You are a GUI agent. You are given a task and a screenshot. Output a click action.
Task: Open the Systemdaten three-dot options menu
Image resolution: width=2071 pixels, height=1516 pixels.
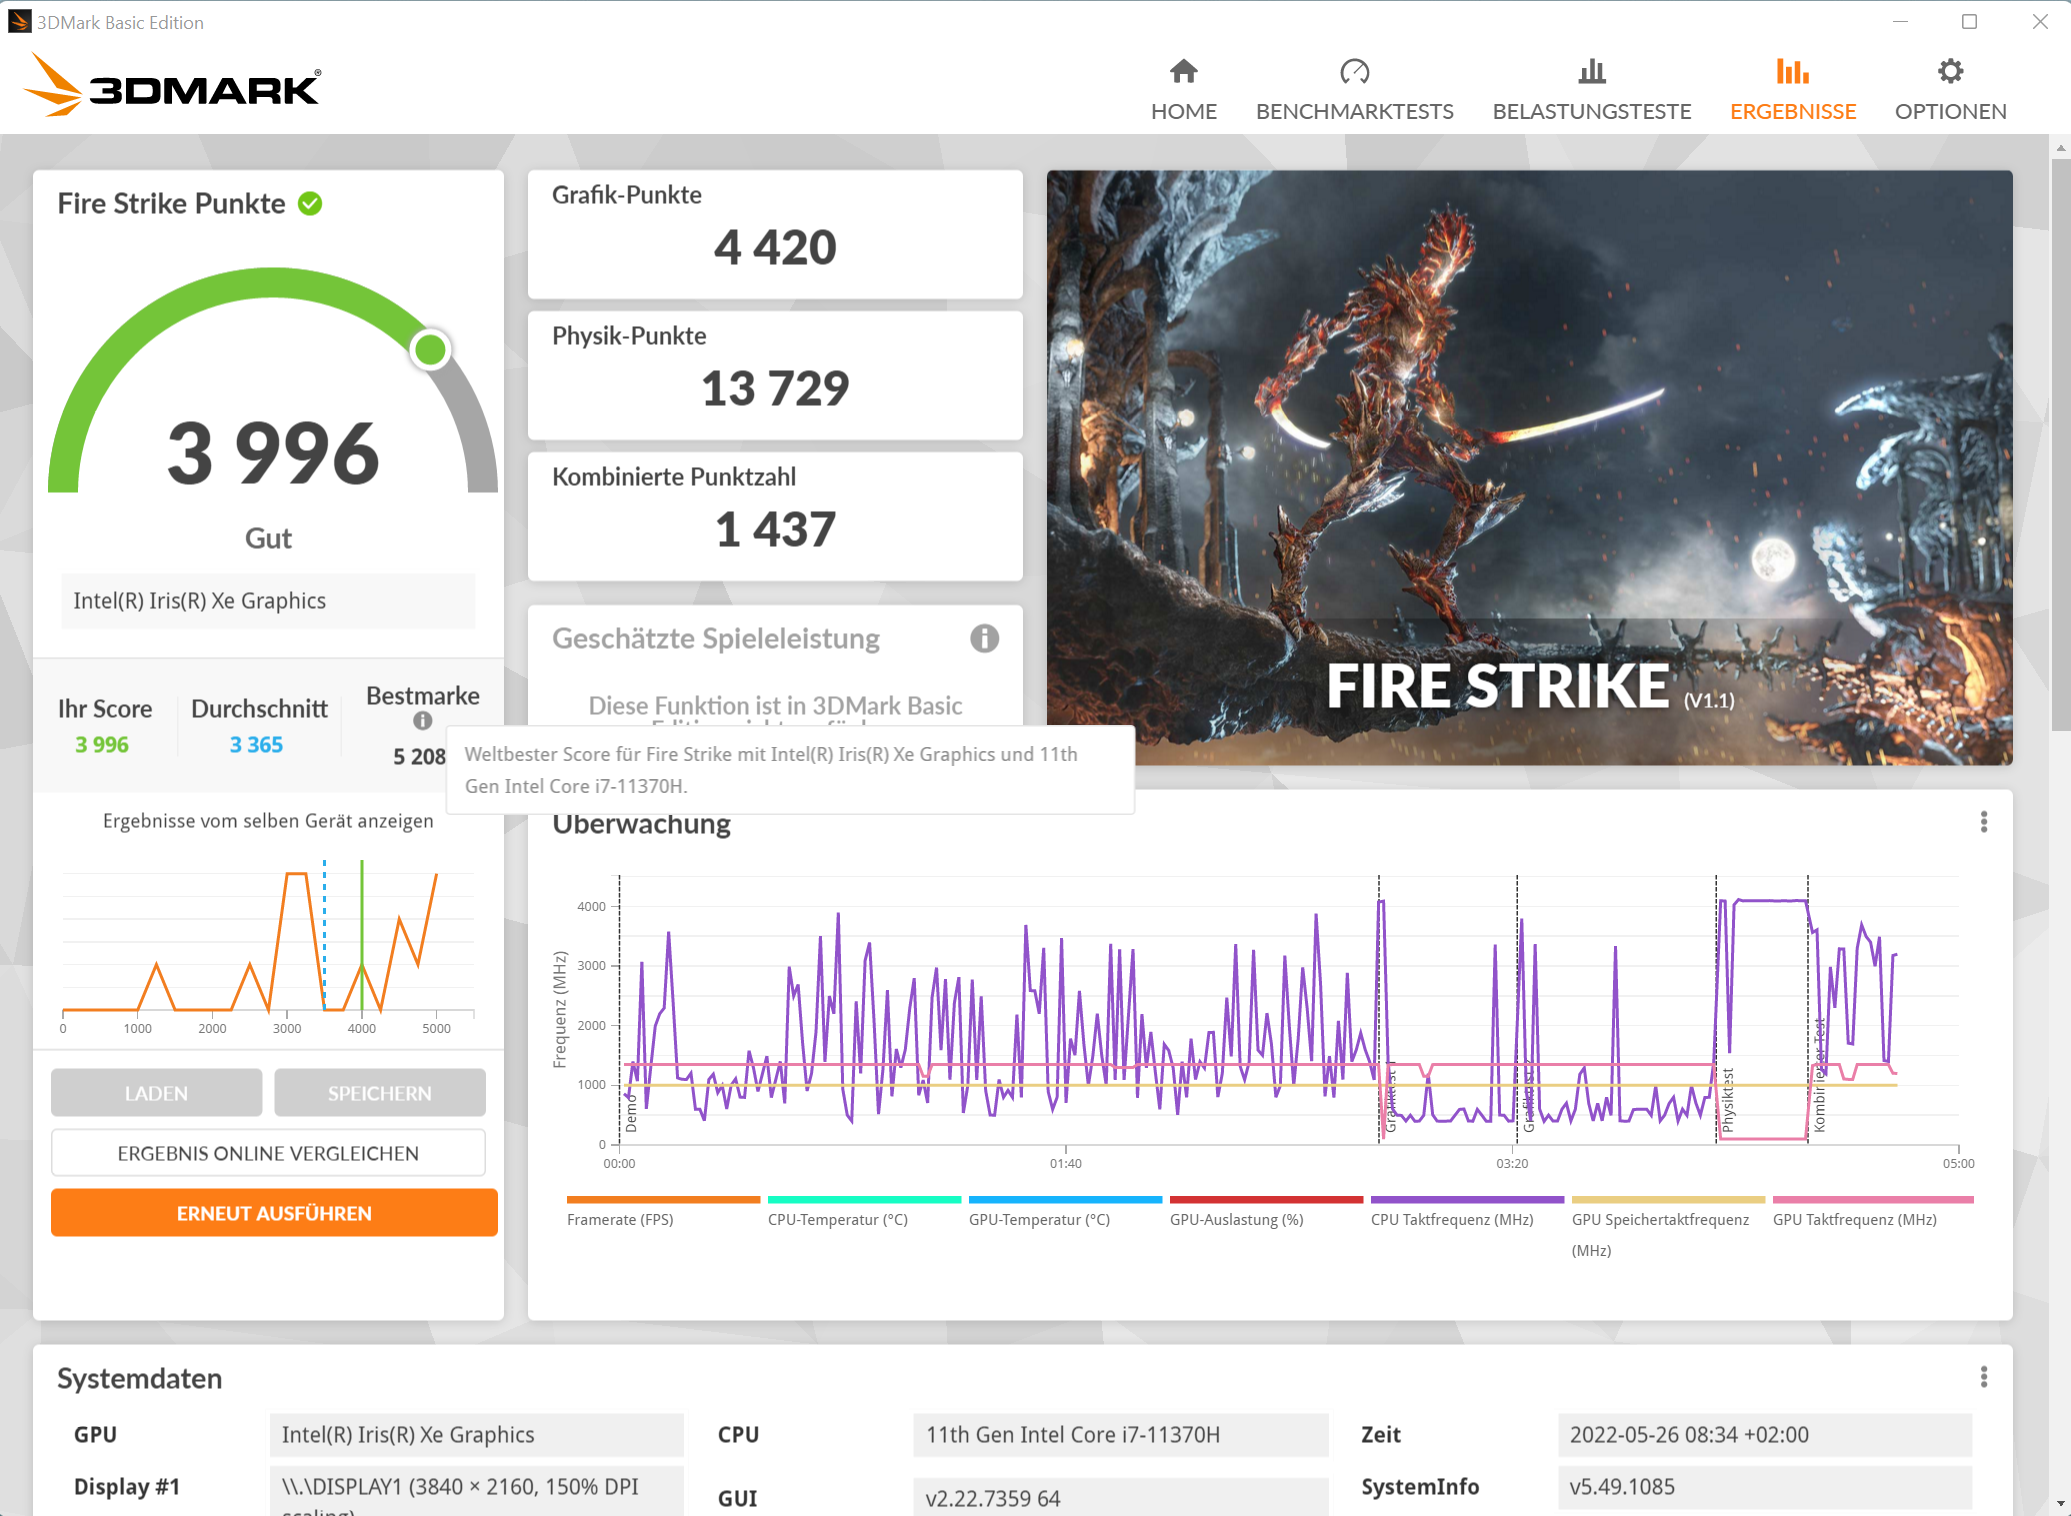(1984, 1376)
